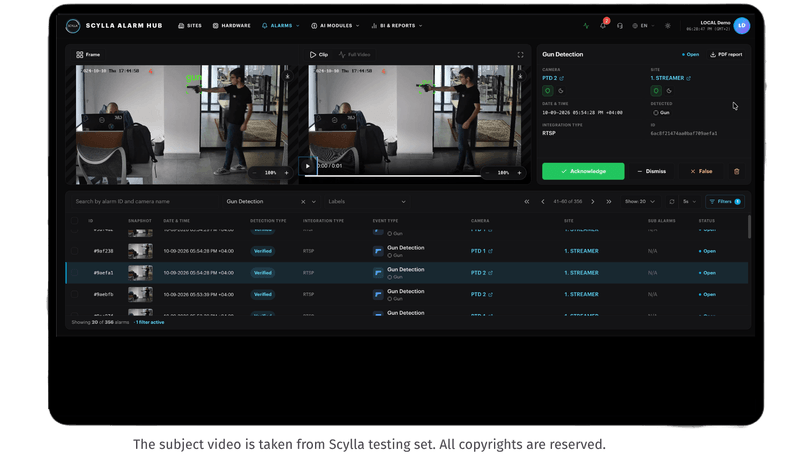Open snapshot thumbnail for #9aebfb

tap(140, 295)
